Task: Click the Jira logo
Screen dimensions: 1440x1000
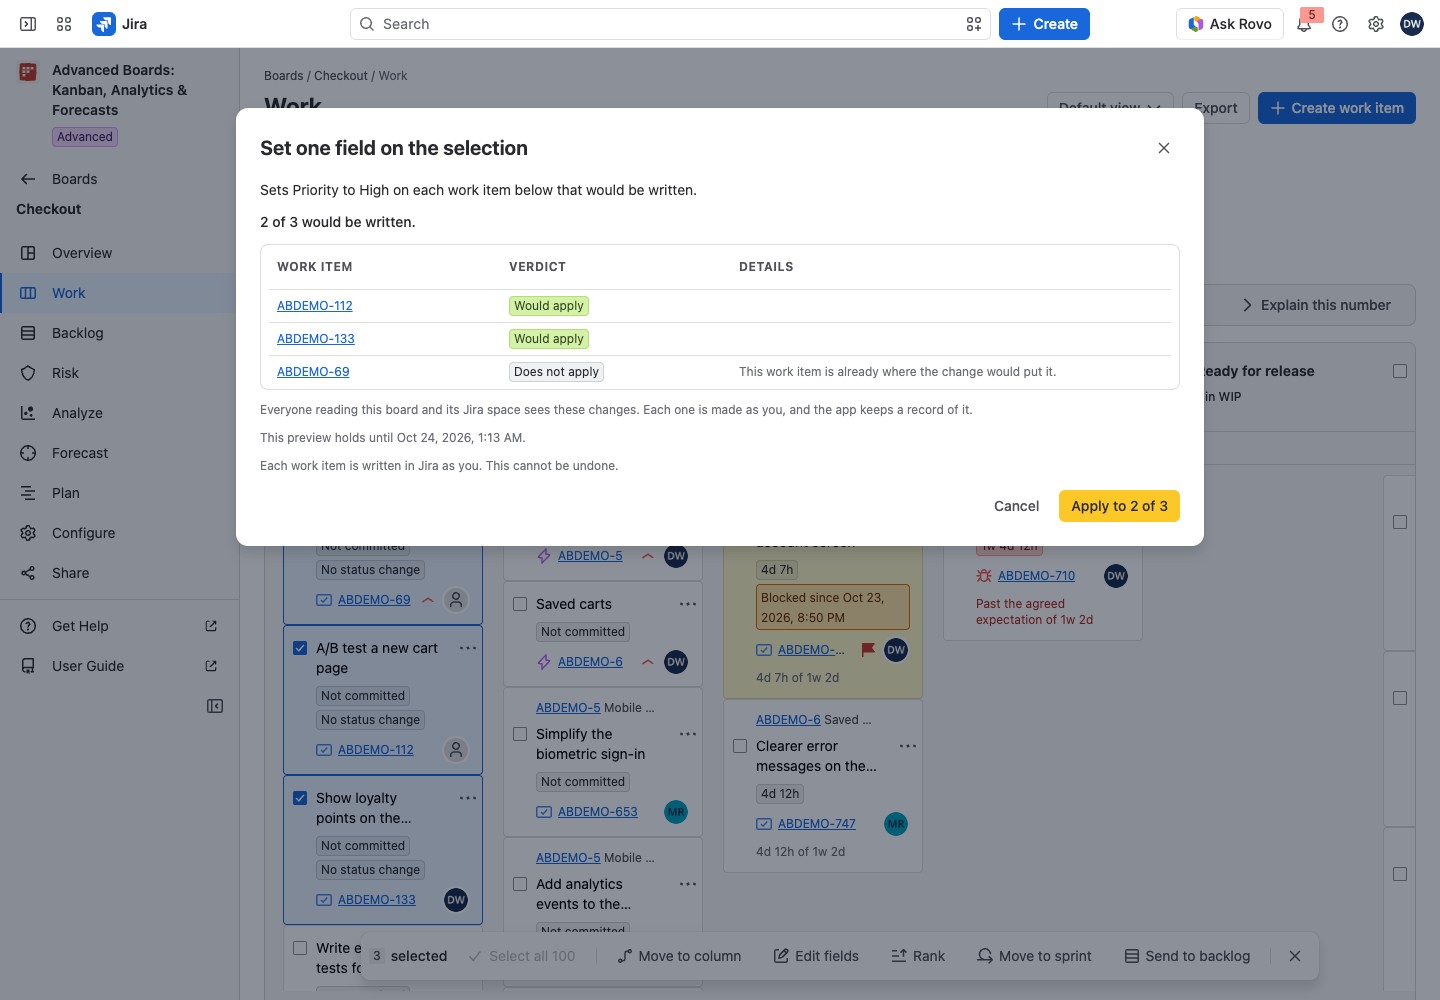Action: tap(120, 24)
